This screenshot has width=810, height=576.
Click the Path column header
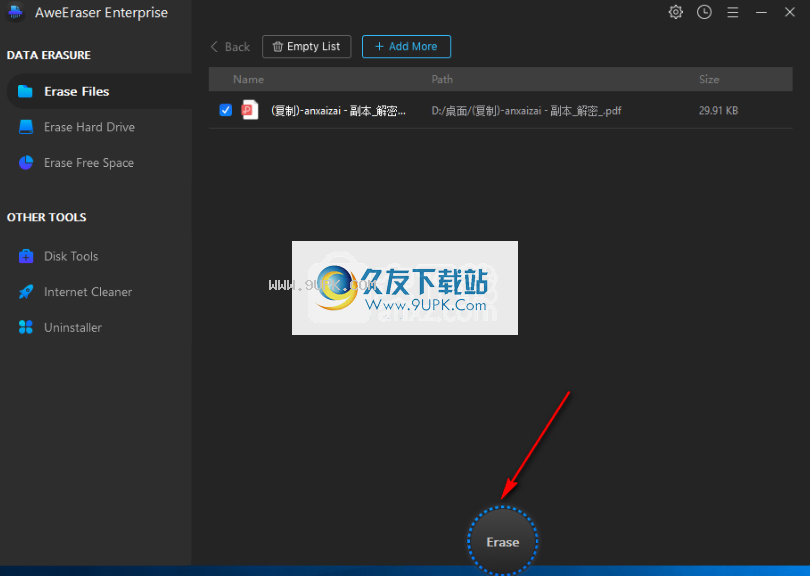[x=442, y=80]
